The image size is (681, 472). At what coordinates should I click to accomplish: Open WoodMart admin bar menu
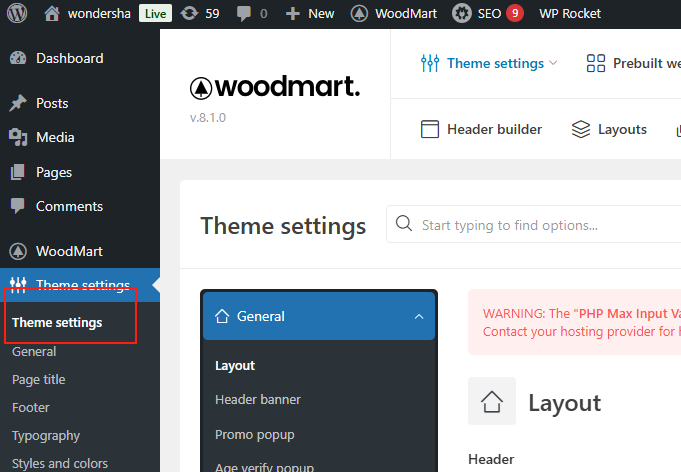[406, 13]
